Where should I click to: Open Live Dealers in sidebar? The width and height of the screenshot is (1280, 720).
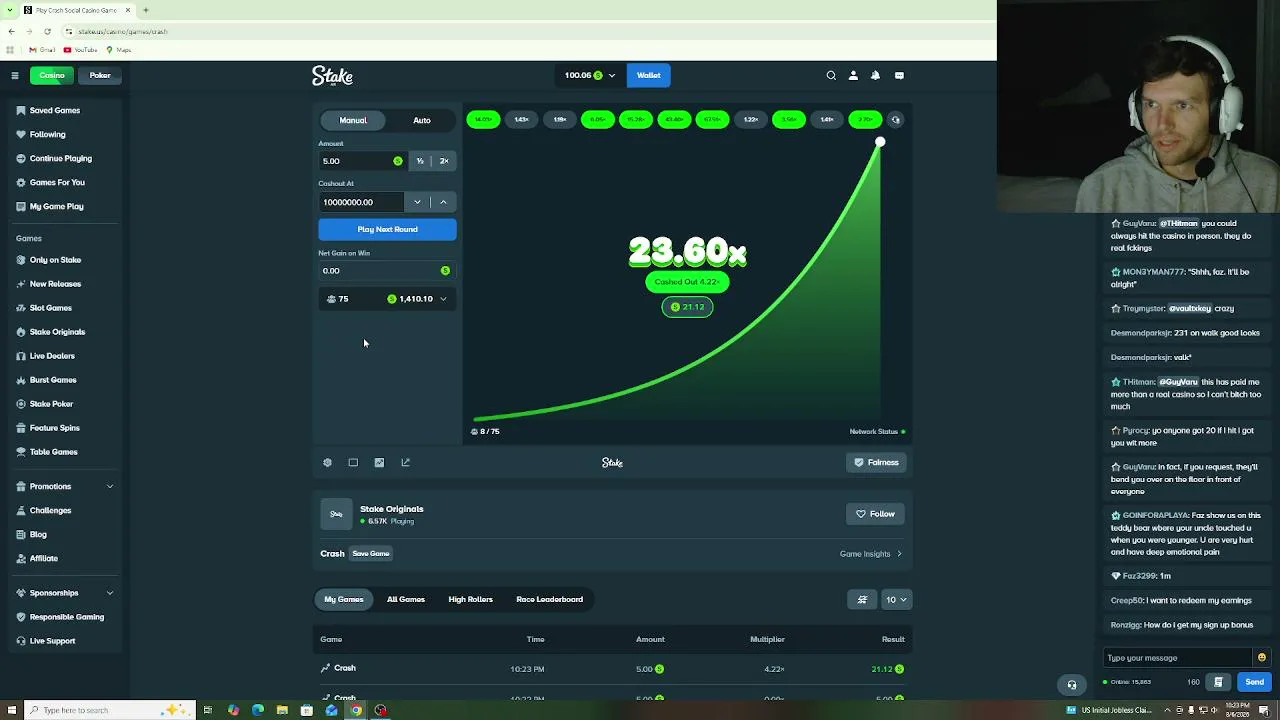[52, 356]
